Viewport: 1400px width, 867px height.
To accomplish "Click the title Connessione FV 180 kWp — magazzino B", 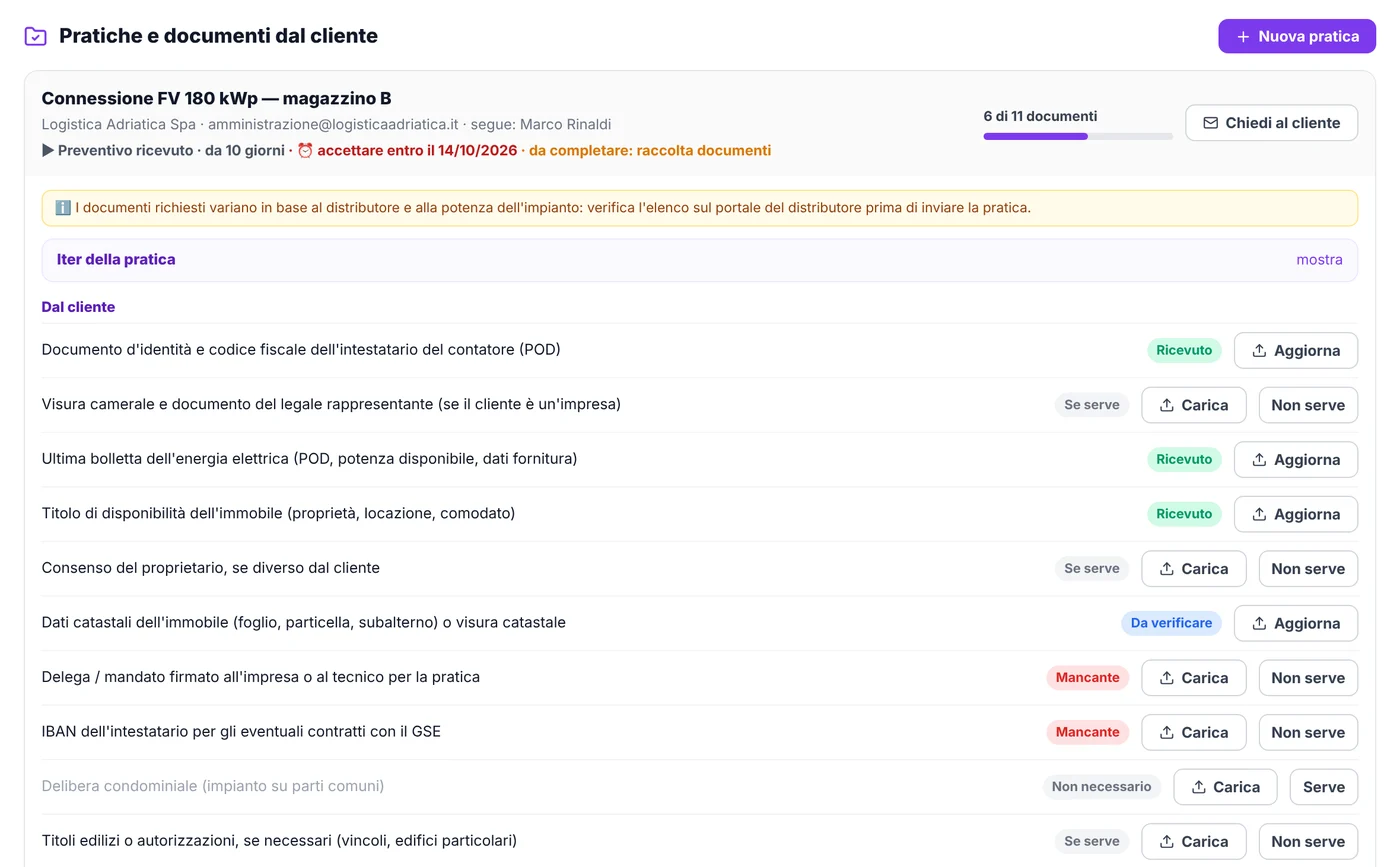I will click(216, 98).
